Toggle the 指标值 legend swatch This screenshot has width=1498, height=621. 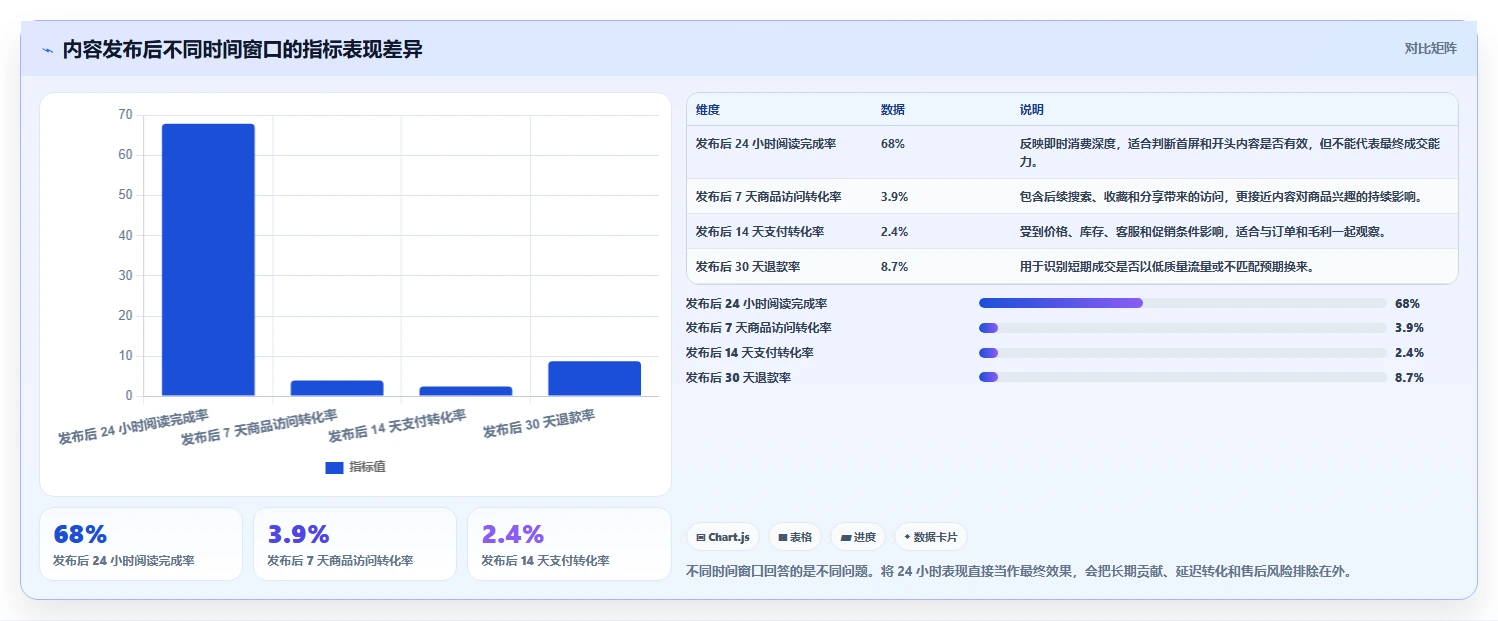334,467
